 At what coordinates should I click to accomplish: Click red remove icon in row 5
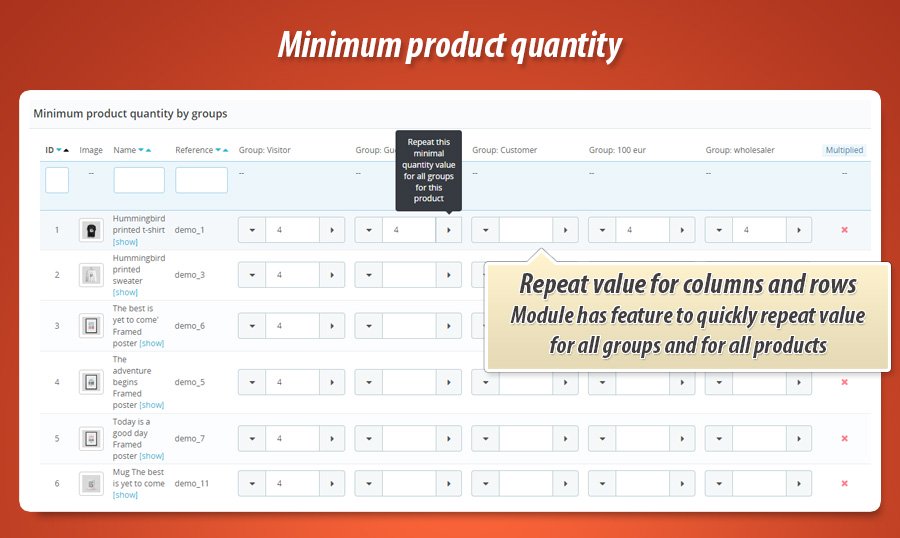pos(844,438)
